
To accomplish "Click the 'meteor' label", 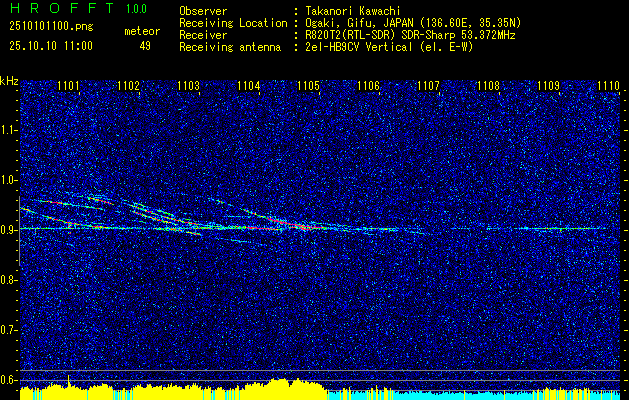I will (x=142, y=31).
